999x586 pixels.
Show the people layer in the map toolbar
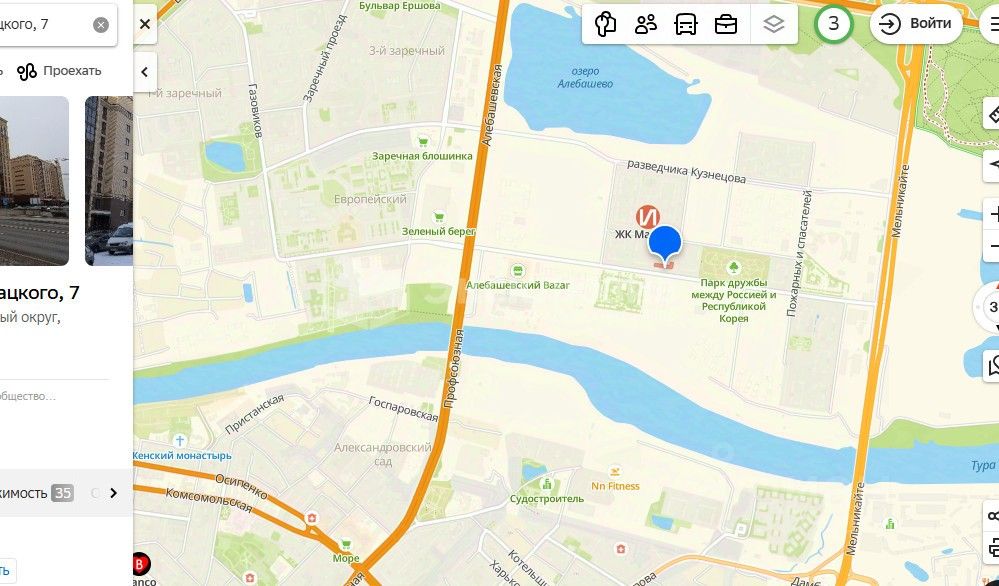pyautogui.click(x=645, y=24)
